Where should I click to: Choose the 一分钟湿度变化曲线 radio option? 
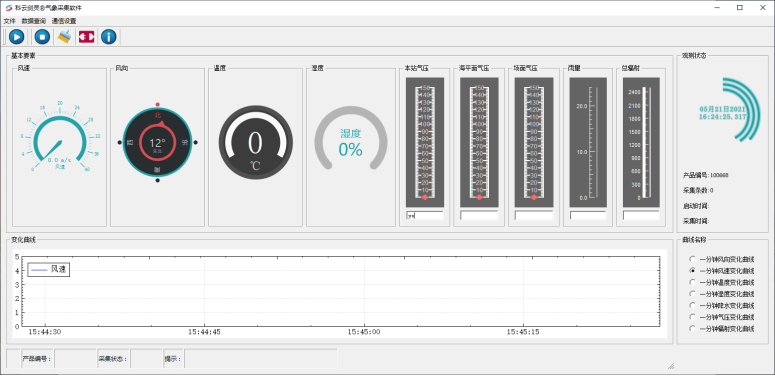click(692, 293)
